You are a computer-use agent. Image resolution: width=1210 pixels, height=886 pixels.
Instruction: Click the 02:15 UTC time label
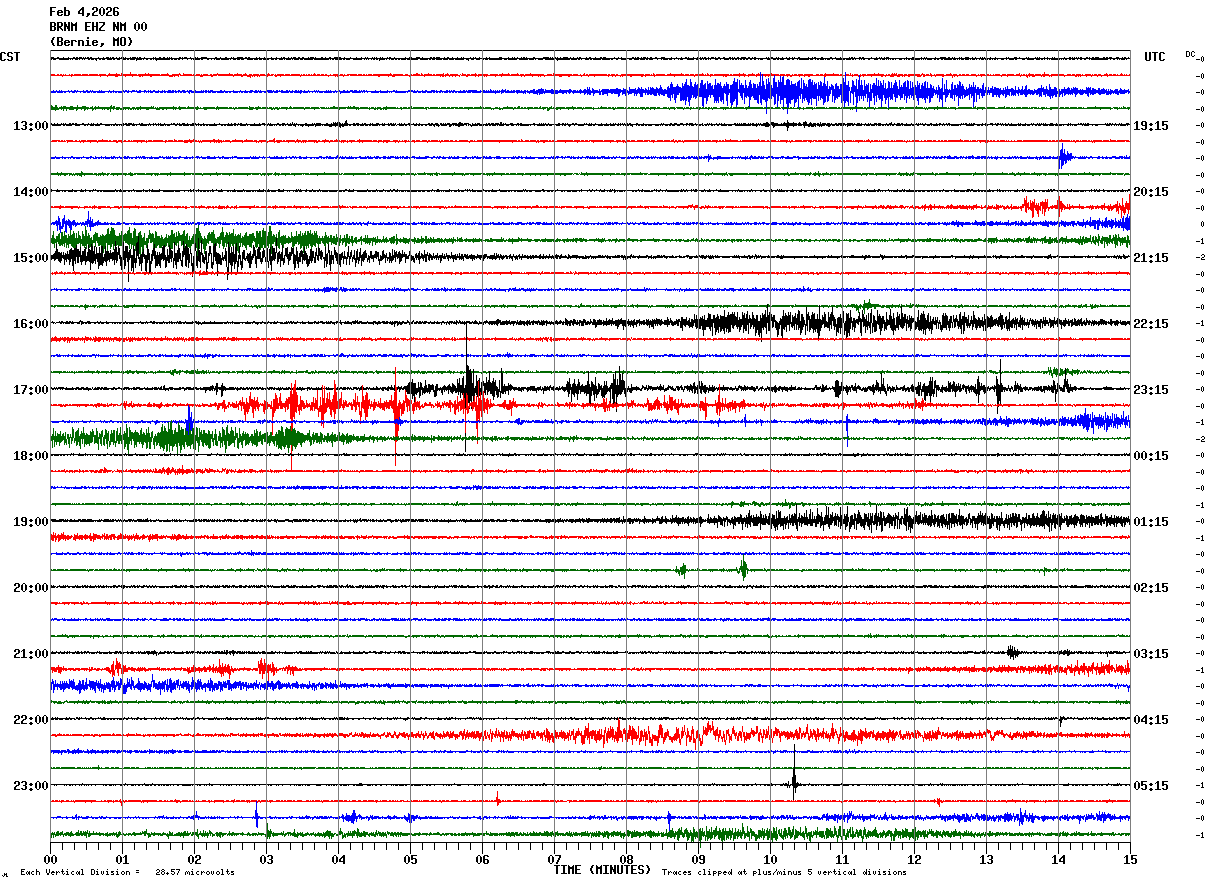click(1151, 588)
